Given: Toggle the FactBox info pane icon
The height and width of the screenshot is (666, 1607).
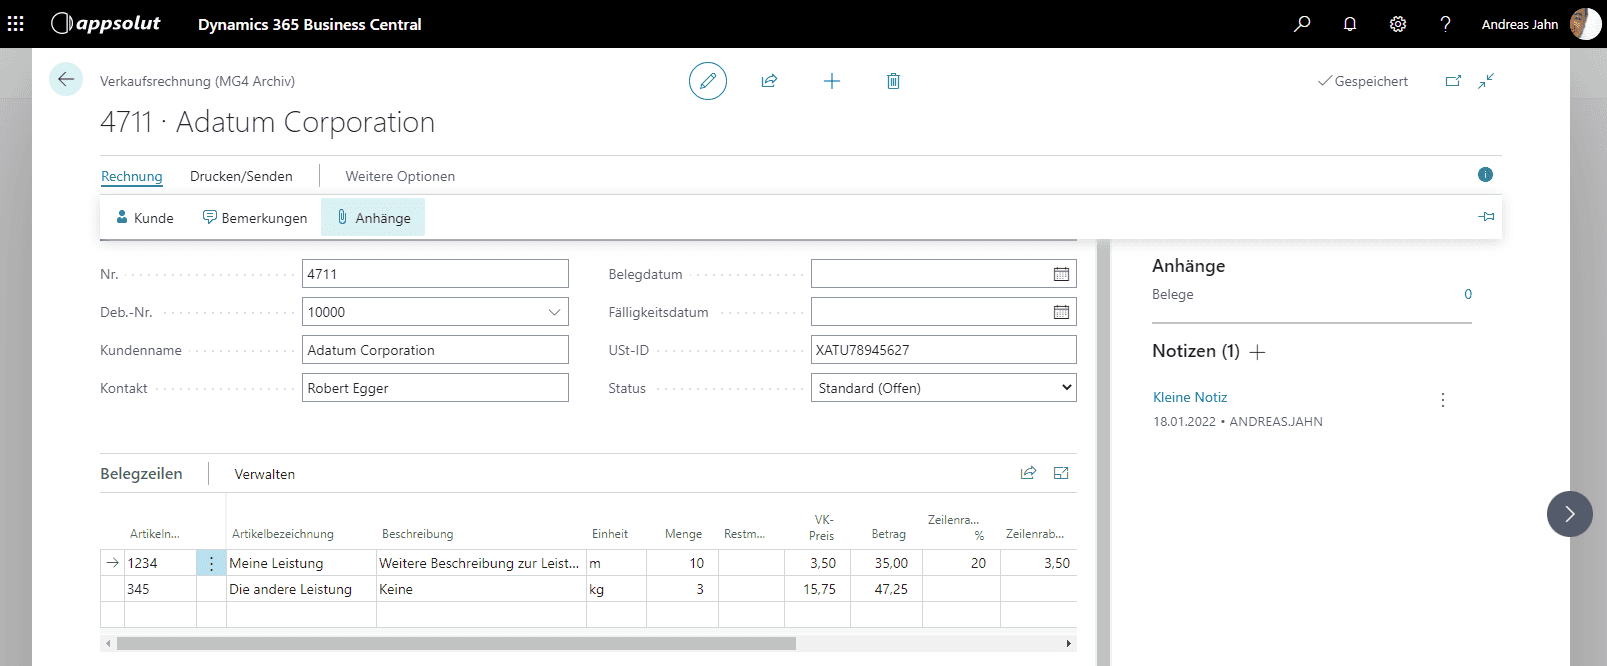Looking at the screenshot, I should (x=1485, y=175).
